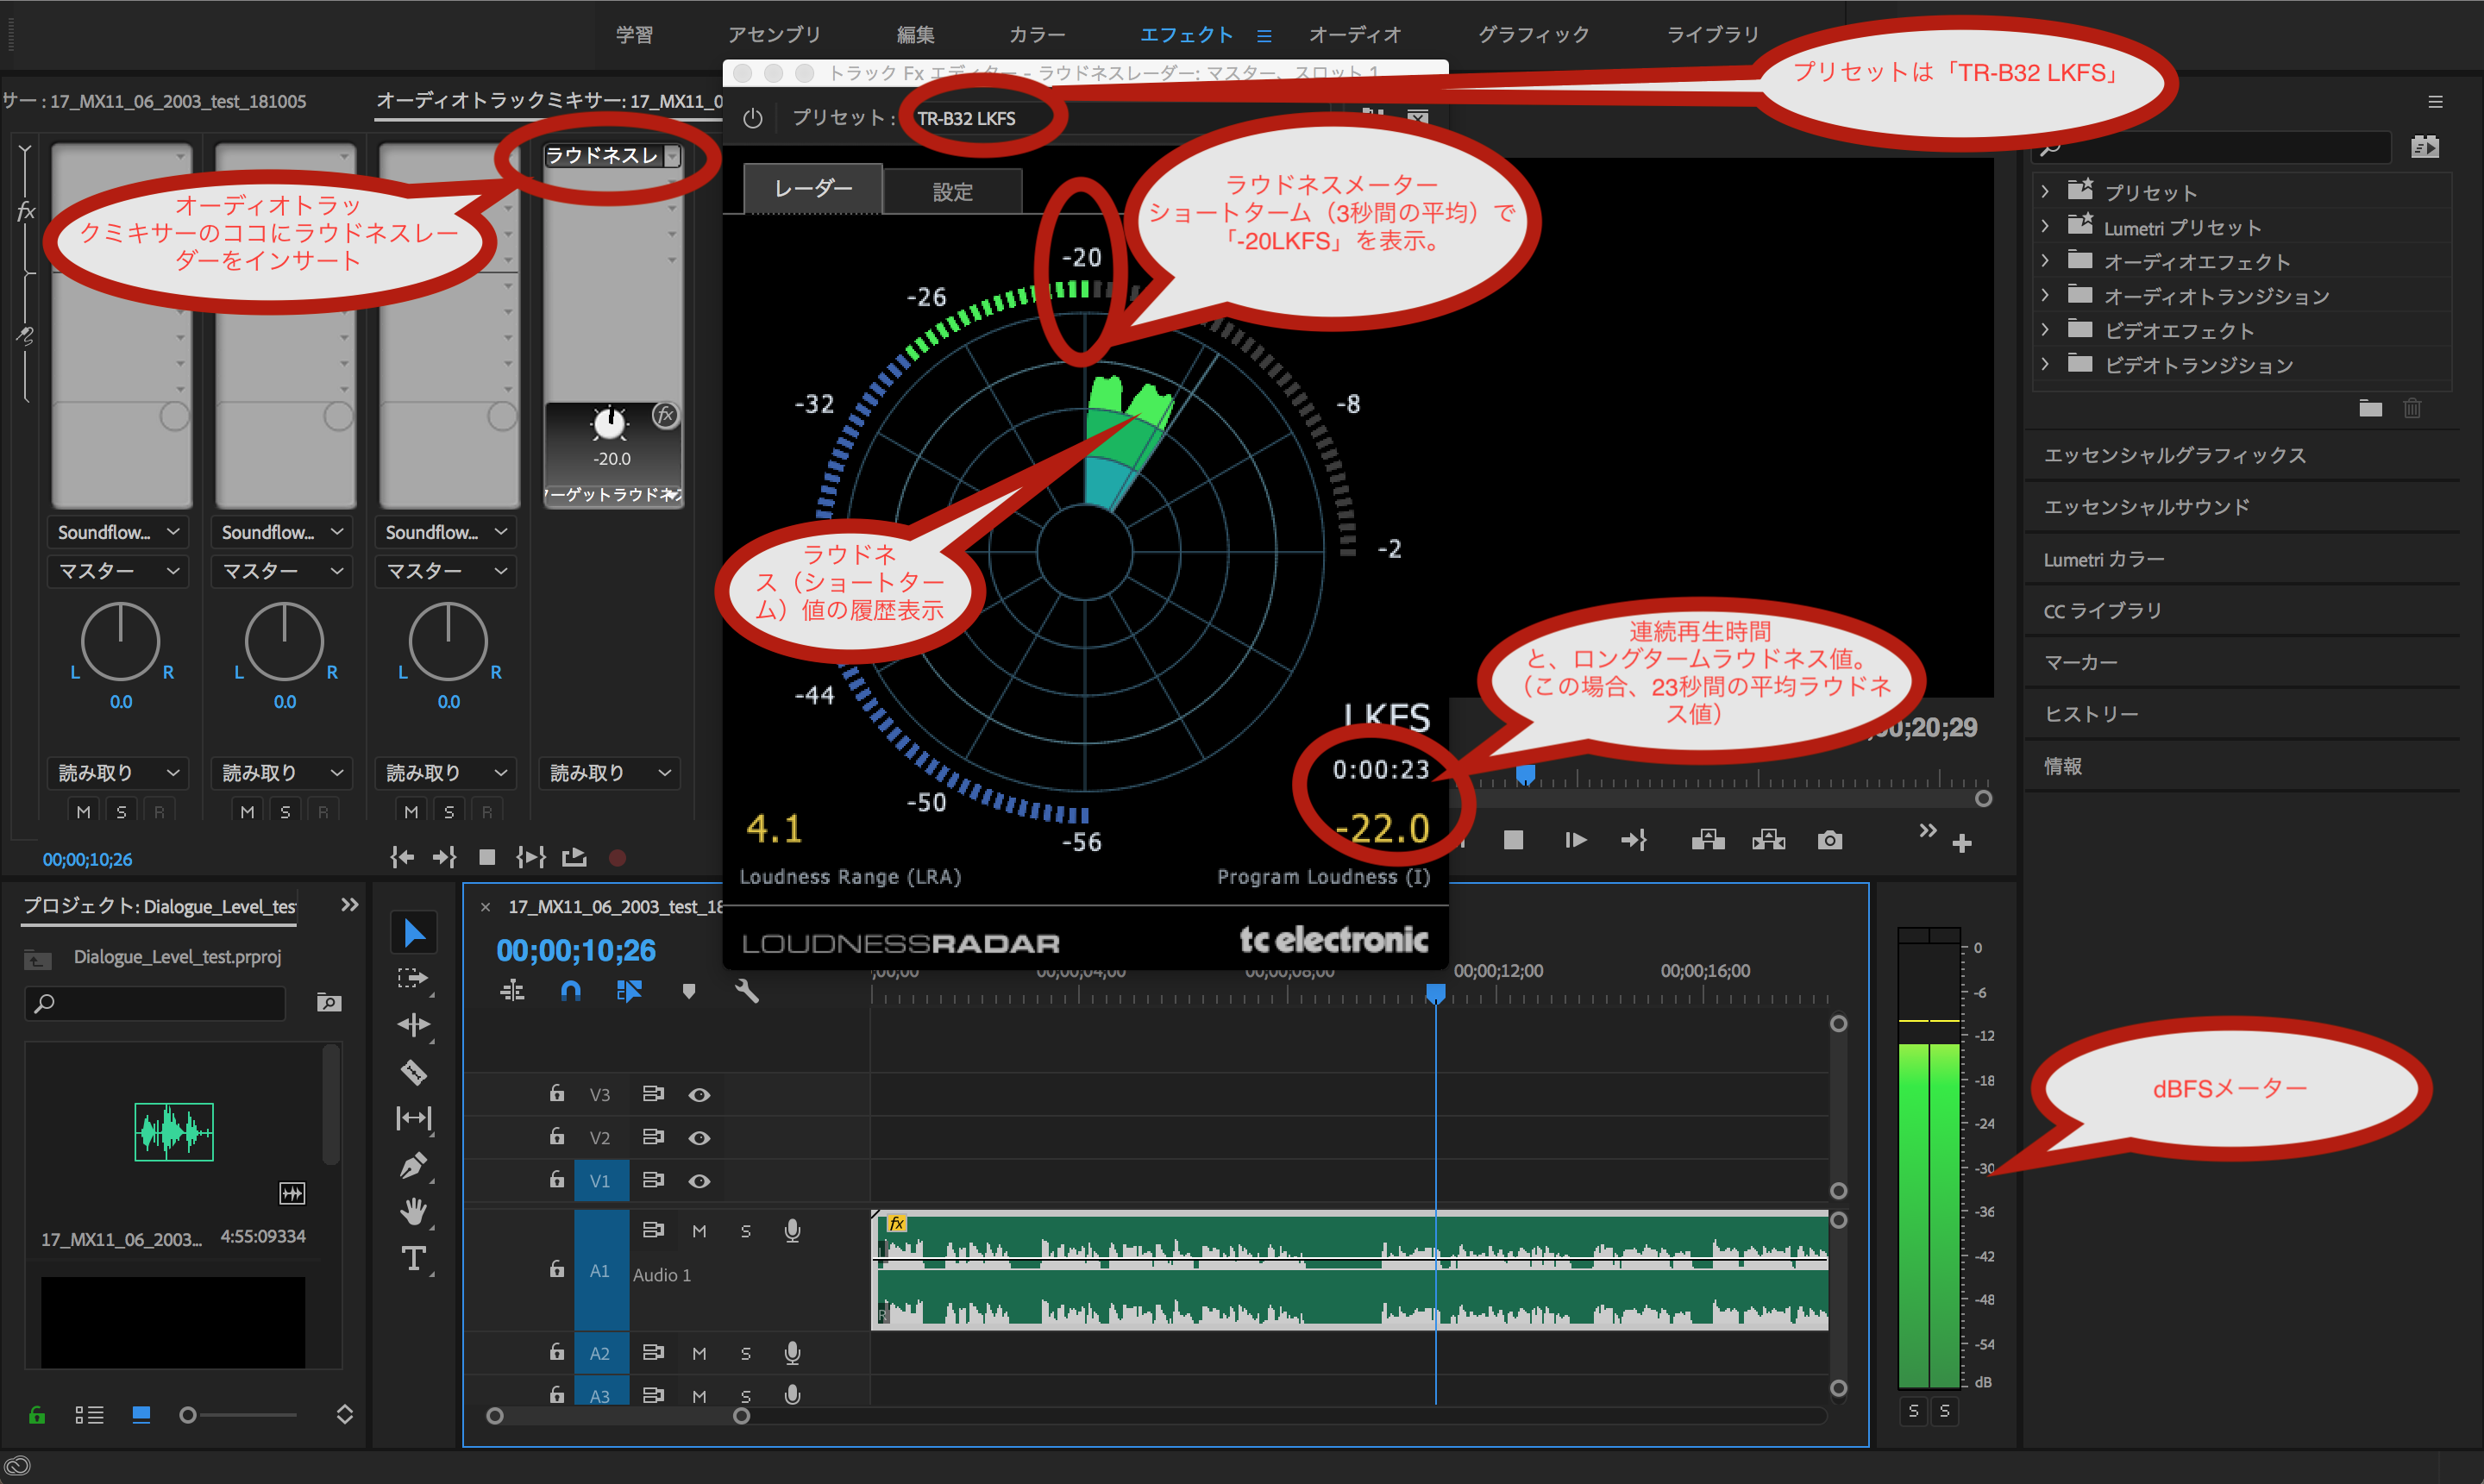The height and width of the screenshot is (1484, 2484).
Task: Expand the Lumetri プリセット folder
Action: tap(2046, 227)
